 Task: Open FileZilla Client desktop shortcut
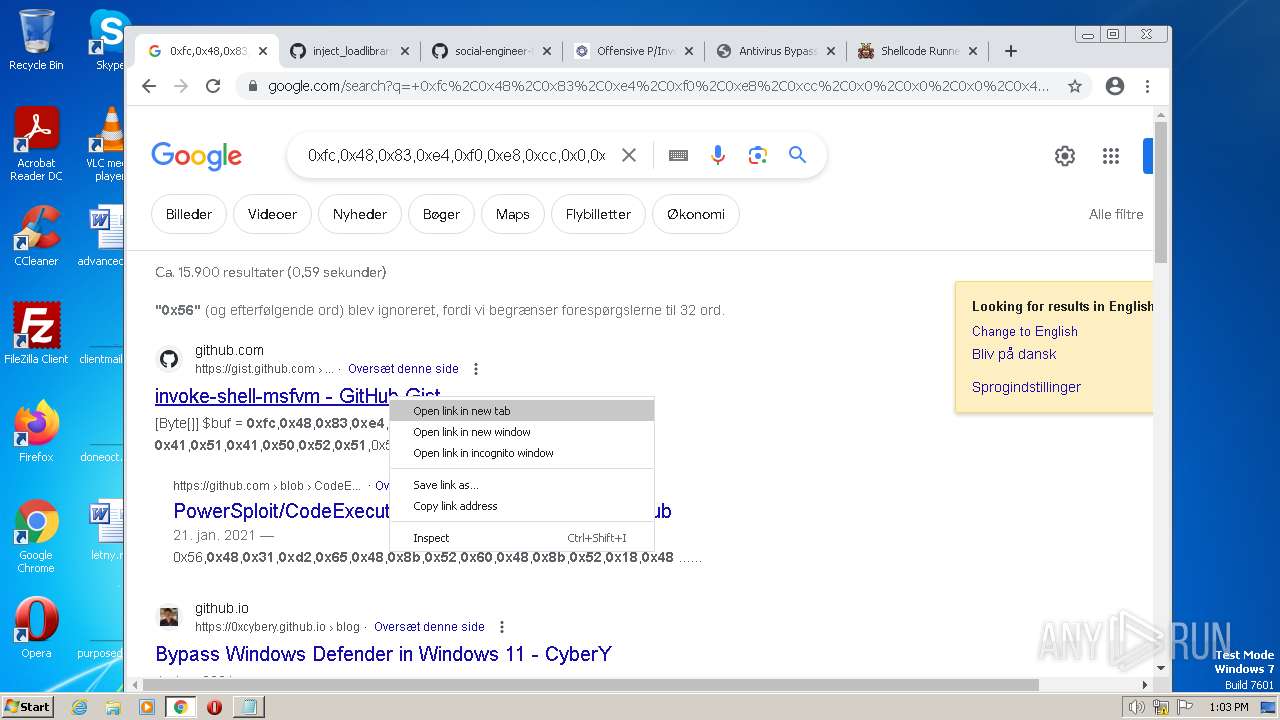[x=36, y=333]
